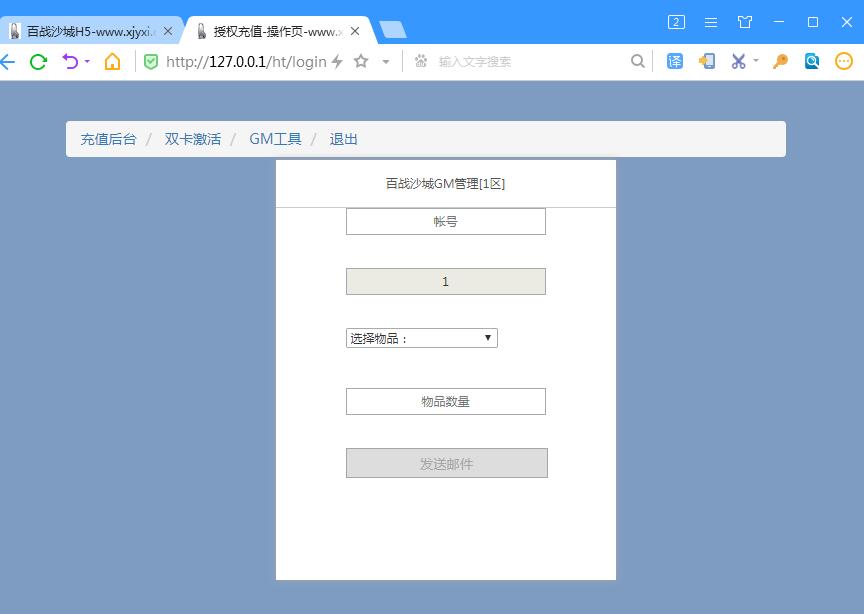Screen dimensions: 864x614
Task: Click the scissors screenshot tool icon
Action: [x=738, y=62]
